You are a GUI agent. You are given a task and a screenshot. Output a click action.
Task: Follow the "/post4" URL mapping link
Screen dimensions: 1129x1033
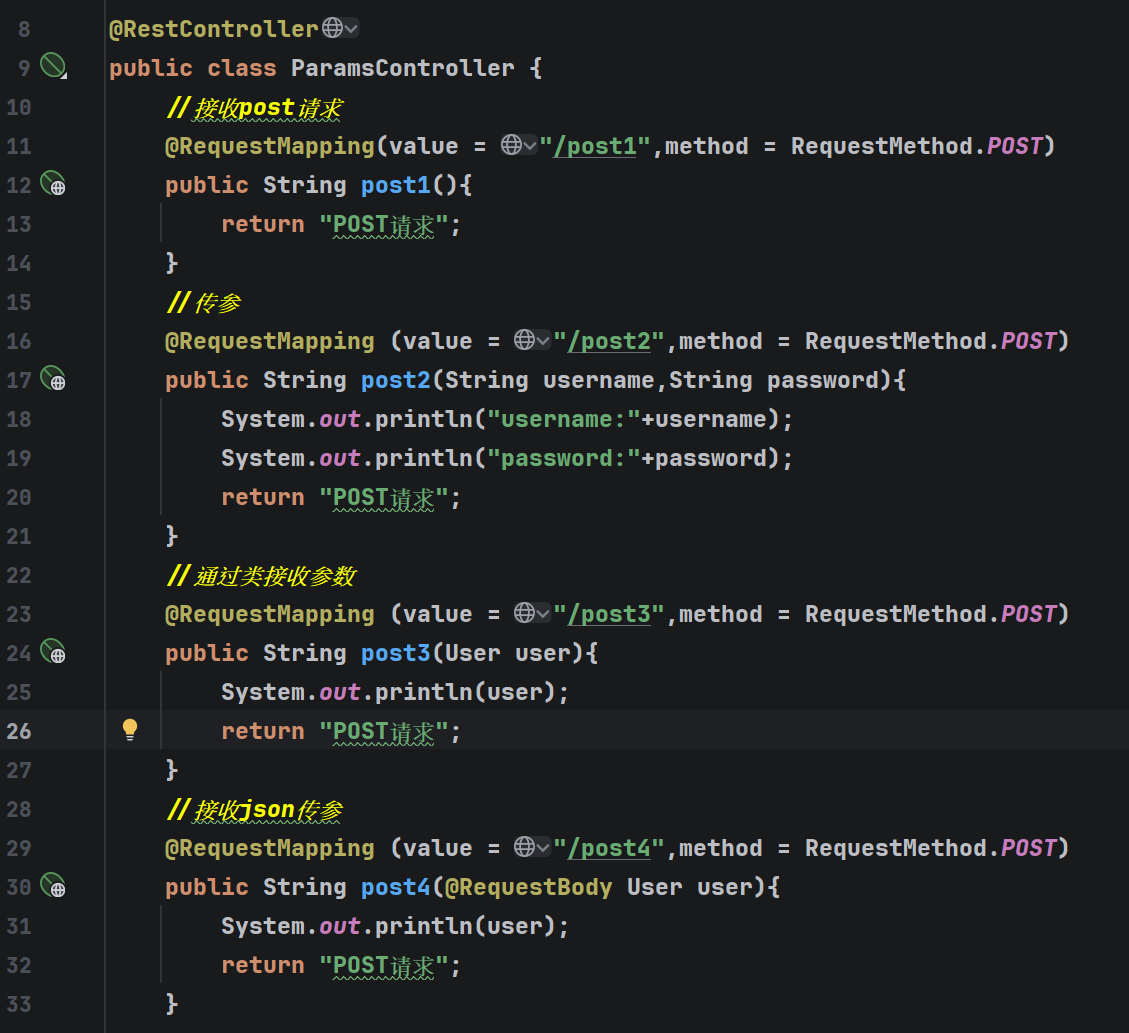coord(609,848)
